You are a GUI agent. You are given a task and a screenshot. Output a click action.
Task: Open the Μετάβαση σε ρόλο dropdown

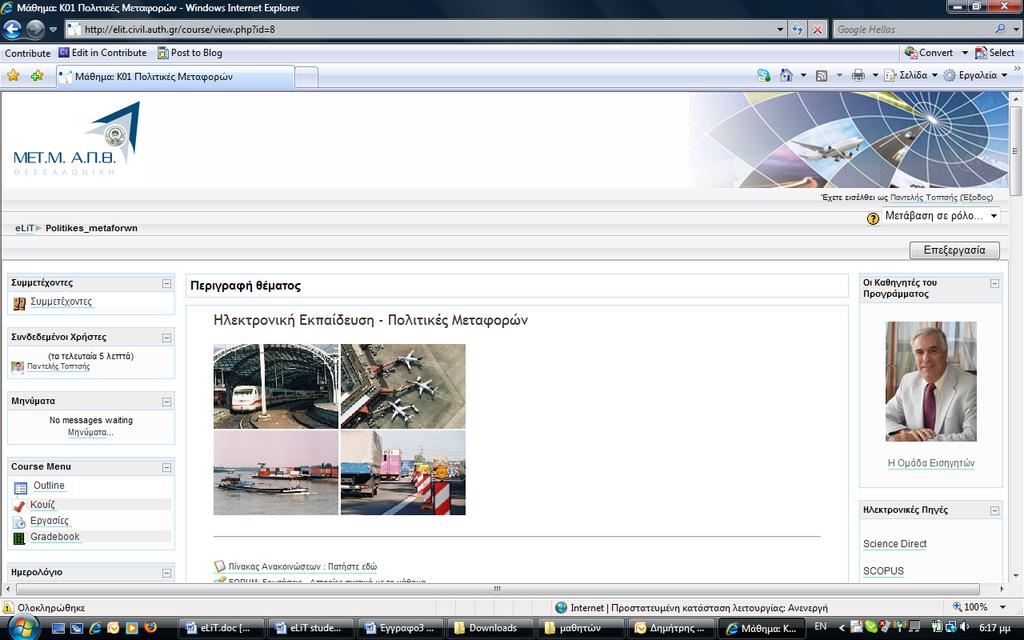click(x=941, y=216)
